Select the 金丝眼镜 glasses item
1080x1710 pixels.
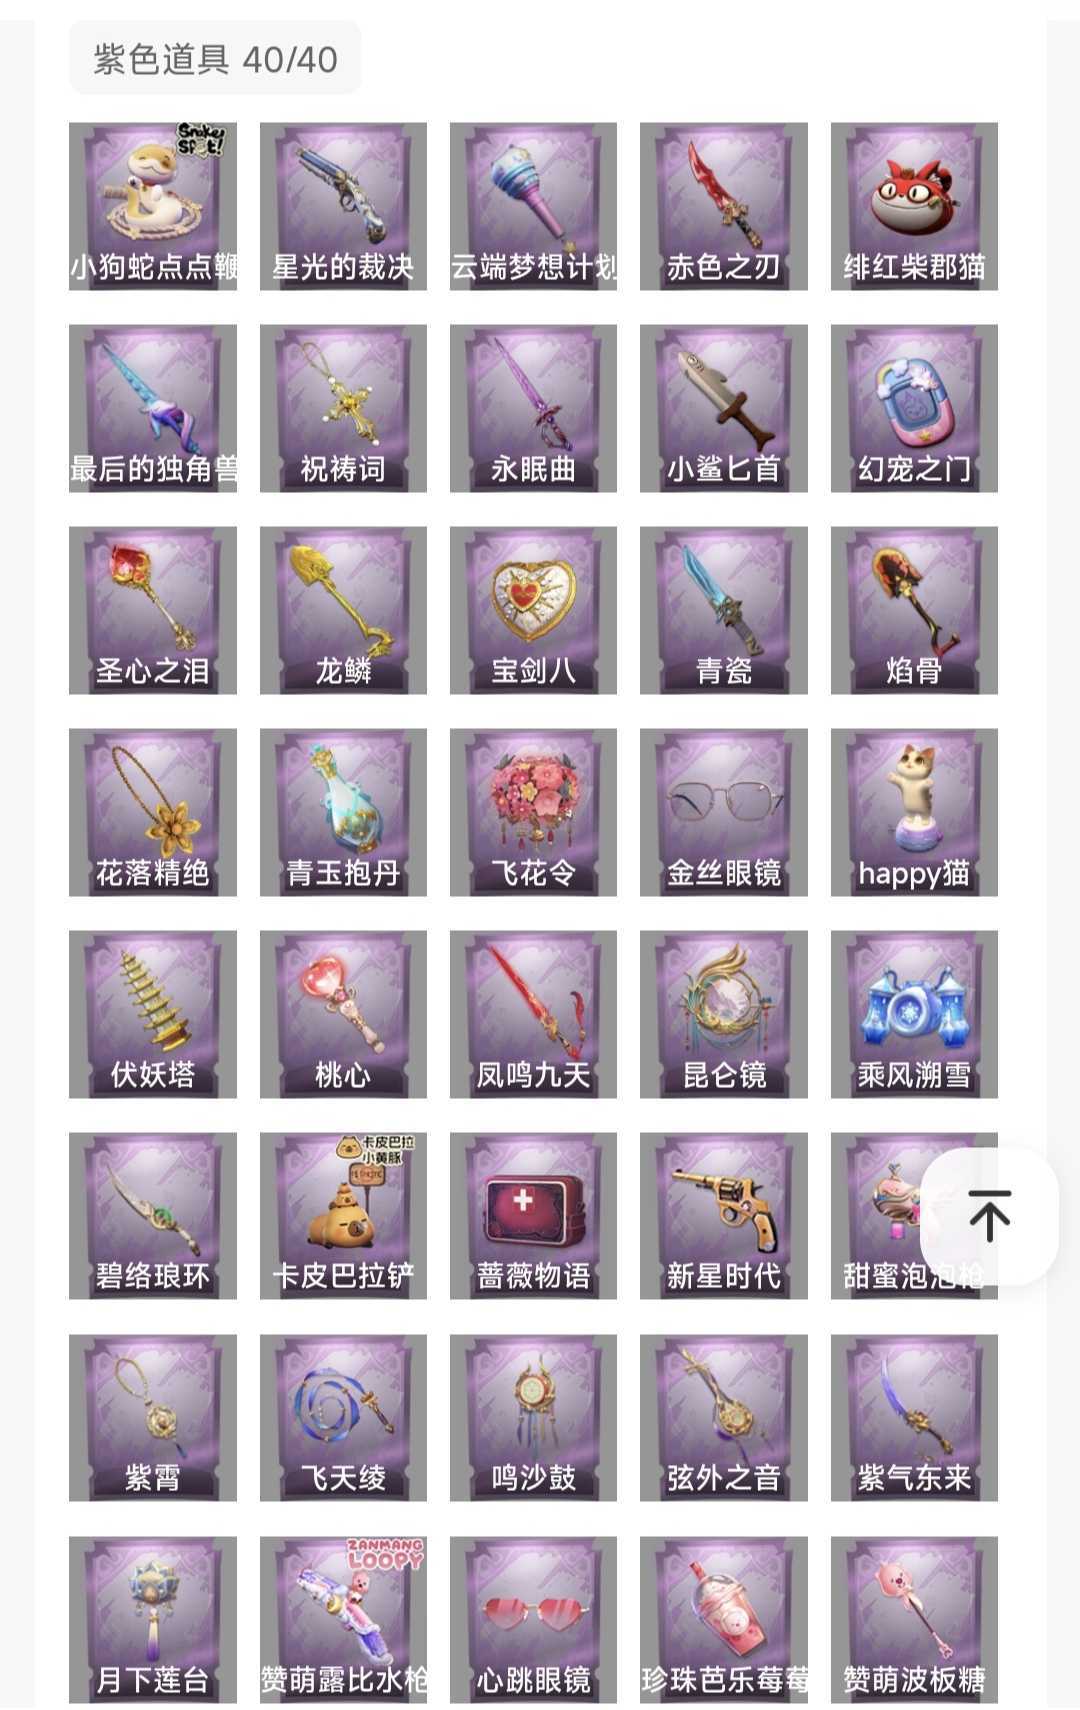(x=724, y=812)
